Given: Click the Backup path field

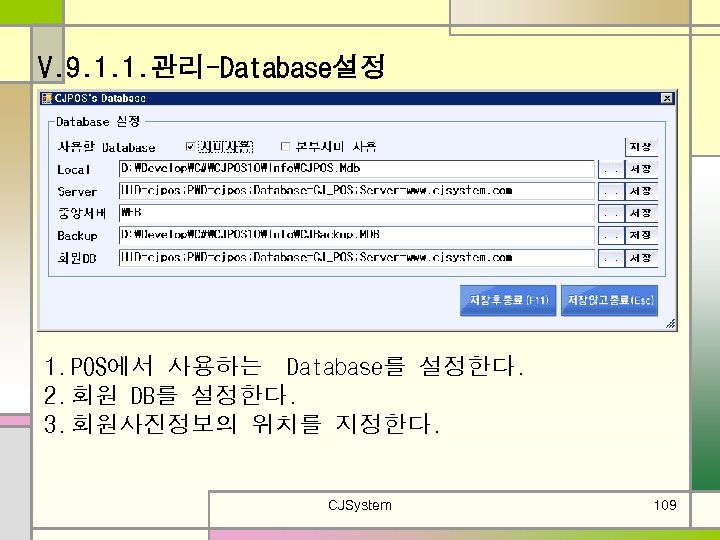Looking at the screenshot, I should (357, 235).
